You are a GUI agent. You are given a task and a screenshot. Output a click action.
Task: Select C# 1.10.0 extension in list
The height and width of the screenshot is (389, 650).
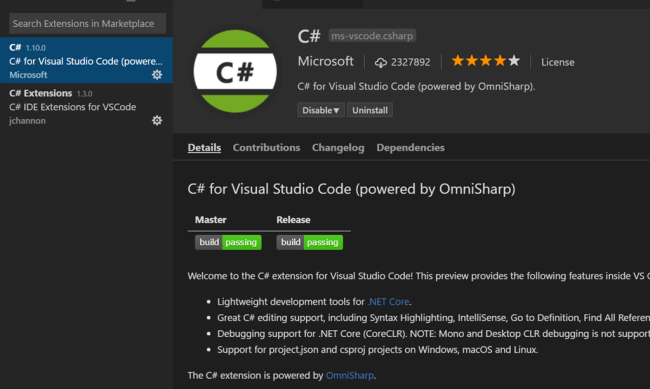click(86, 61)
